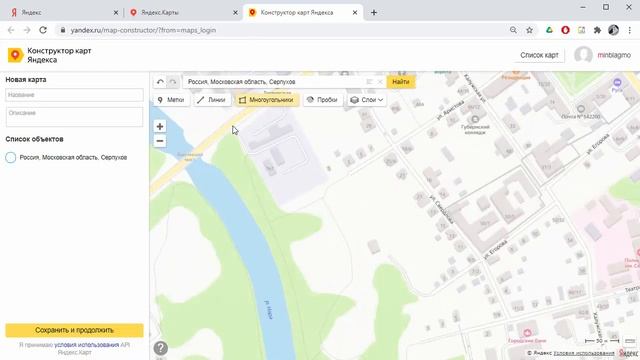The height and width of the screenshot is (360, 640).
Task: Select the Метки placemark tool
Action: pyautogui.click(x=171, y=100)
